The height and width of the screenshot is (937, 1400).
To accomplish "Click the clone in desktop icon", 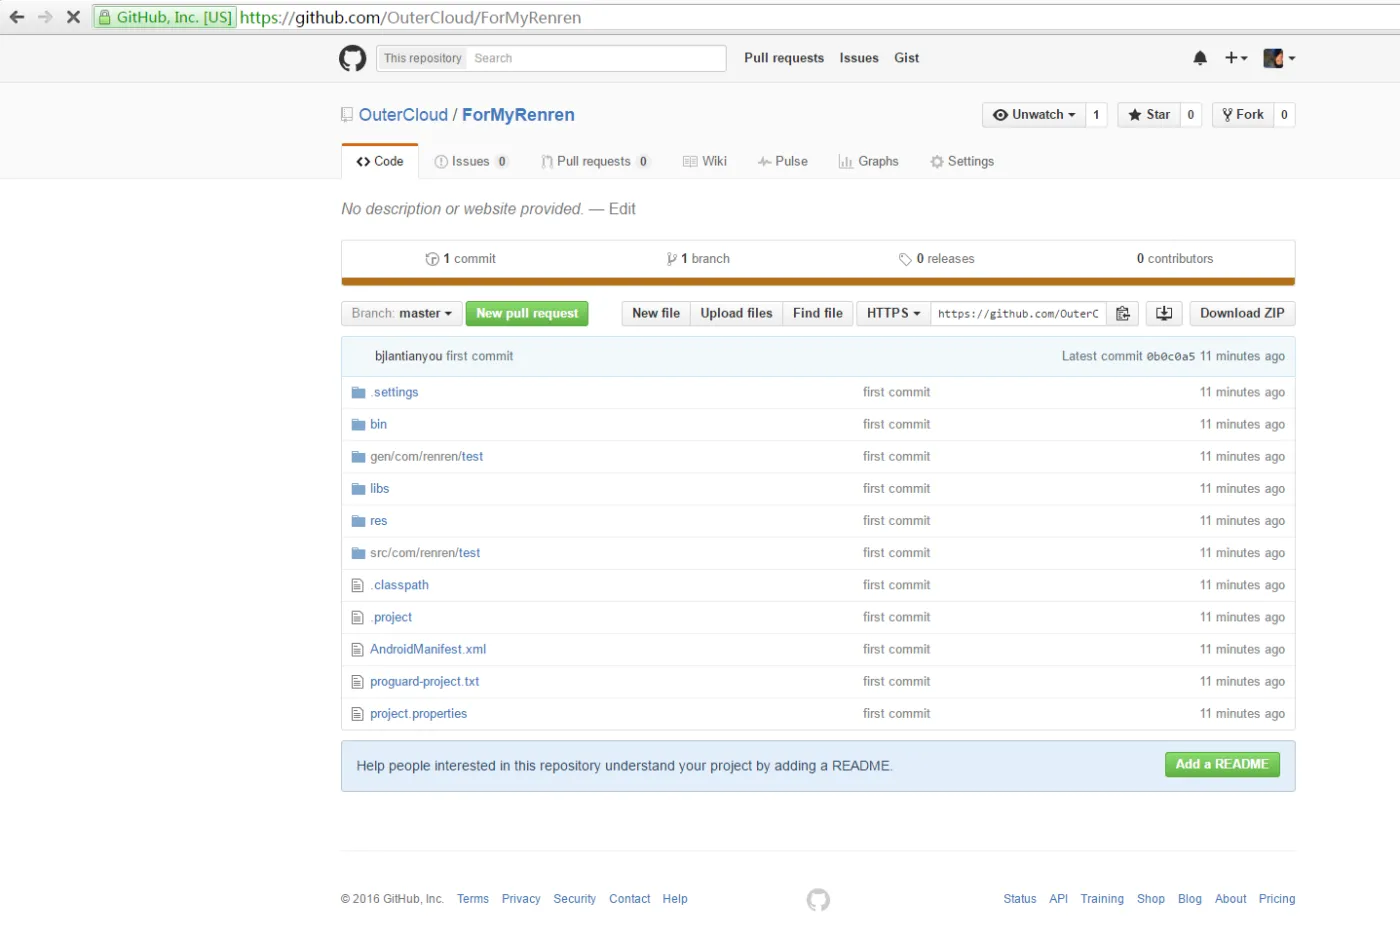I will [1164, 314].
